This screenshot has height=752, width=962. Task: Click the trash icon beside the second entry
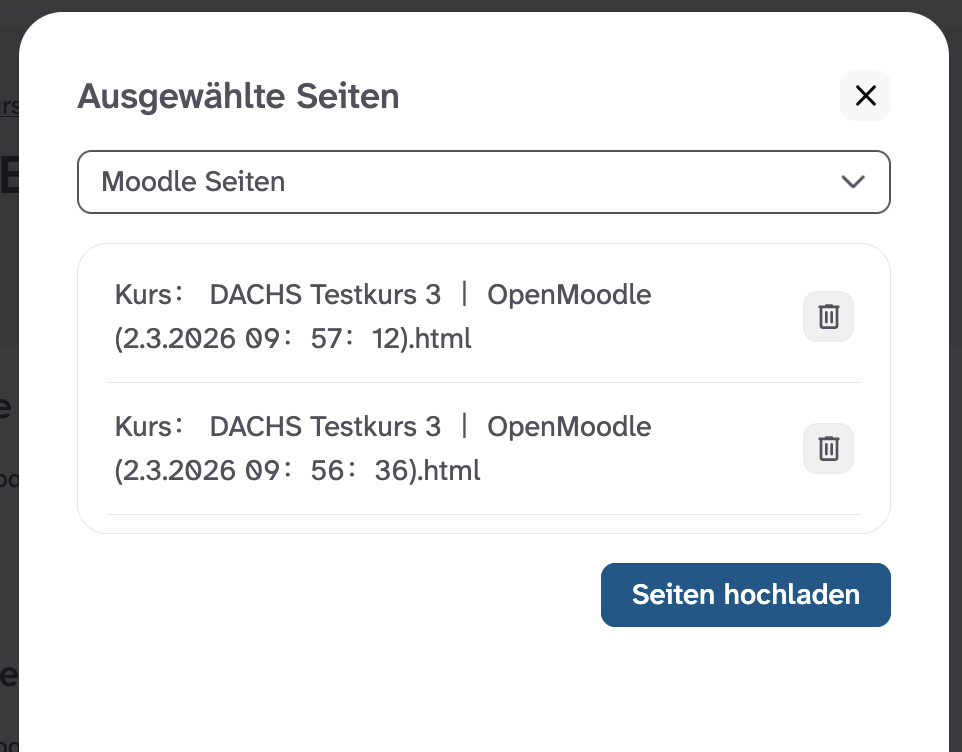828,448
